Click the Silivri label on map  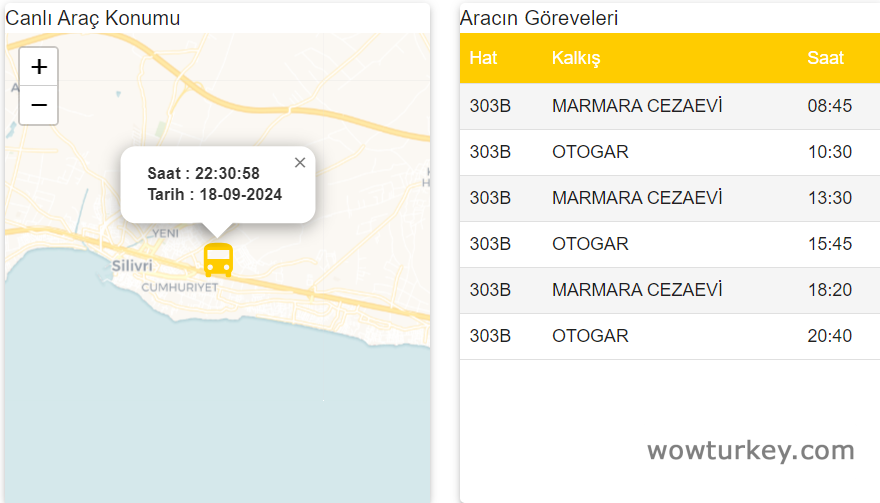tap(132, 266)
